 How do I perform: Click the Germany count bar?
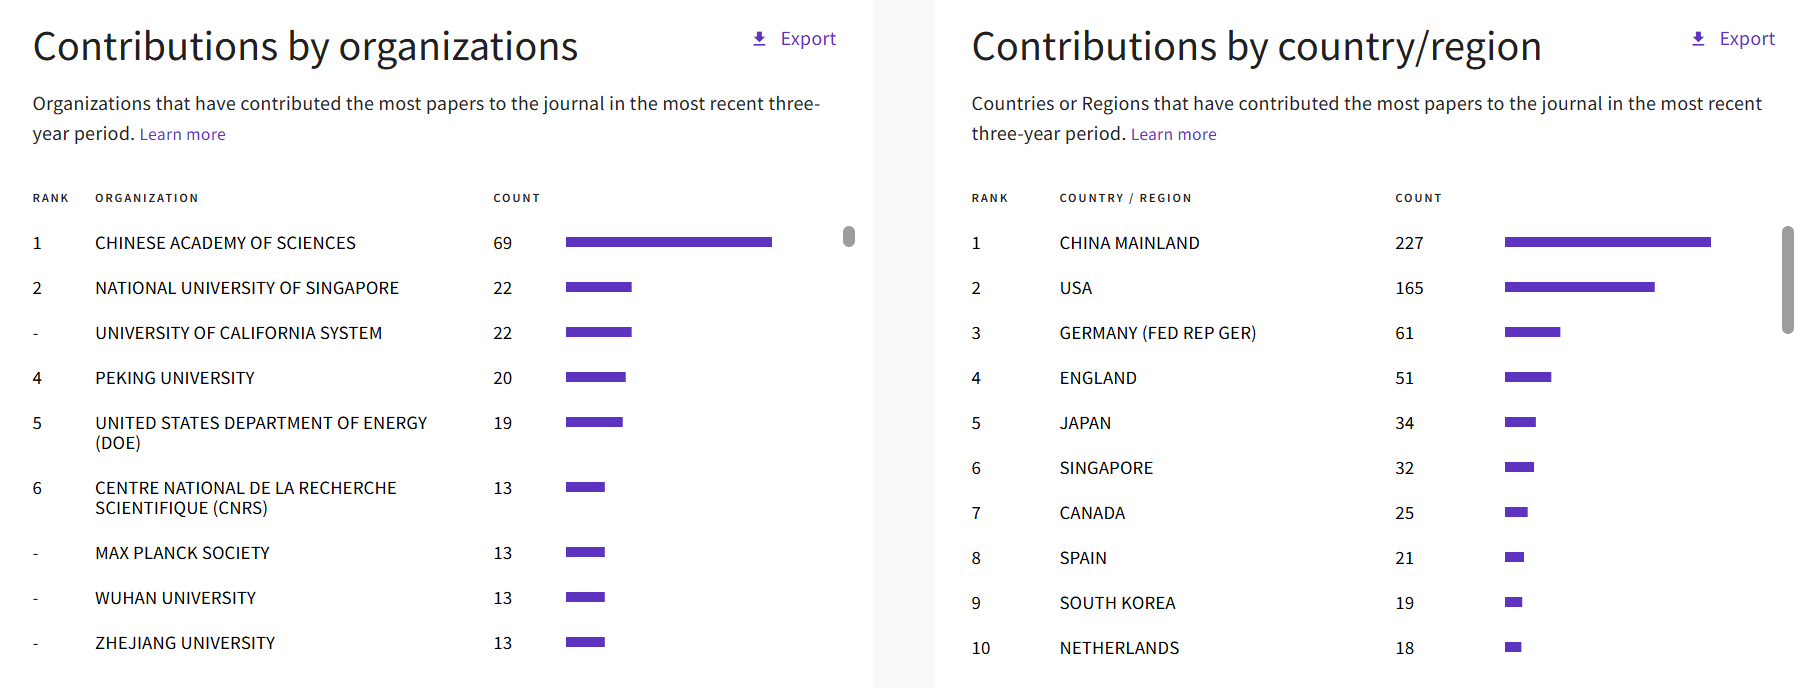coord(1532,332)
